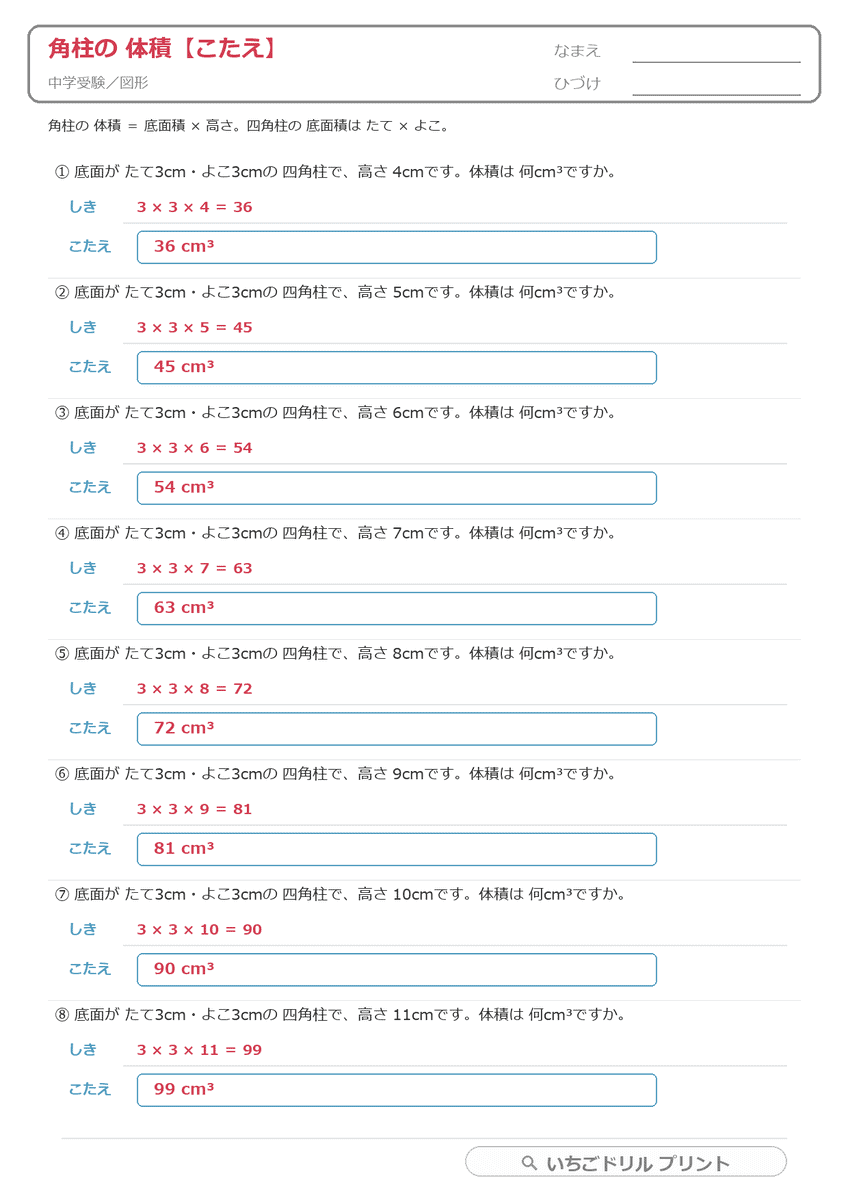Click the 81 cm³ answer box
Viewport: 848px width, 1200px height.
[x=397, y=849]
